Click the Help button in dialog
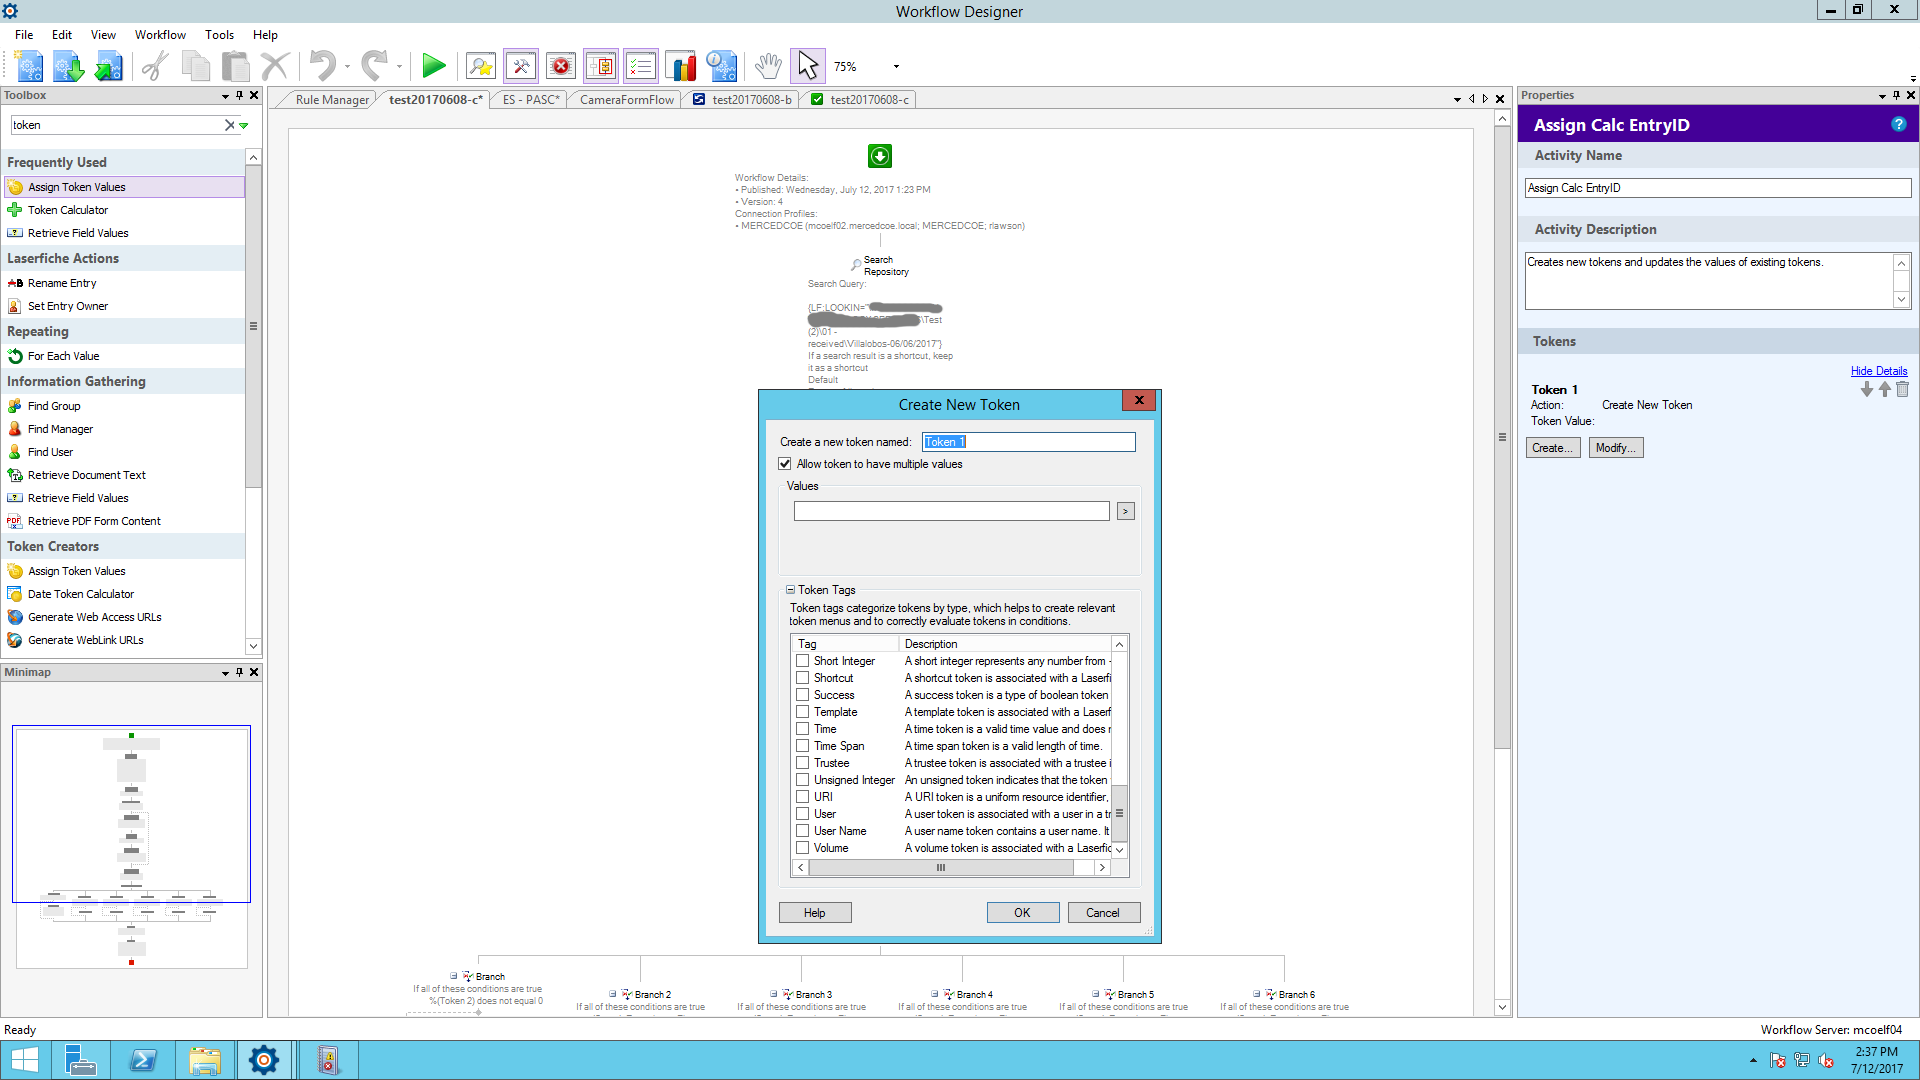 pyautogui.click(x=814, y=911)
